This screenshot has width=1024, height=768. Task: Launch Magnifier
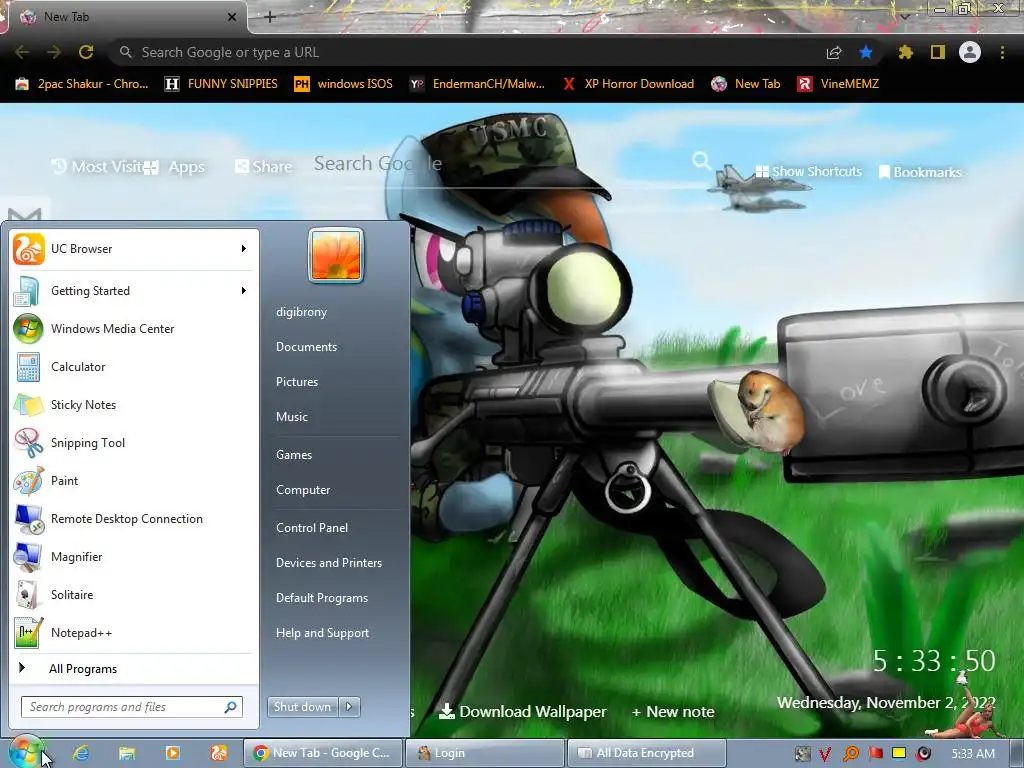pos(134,556)
